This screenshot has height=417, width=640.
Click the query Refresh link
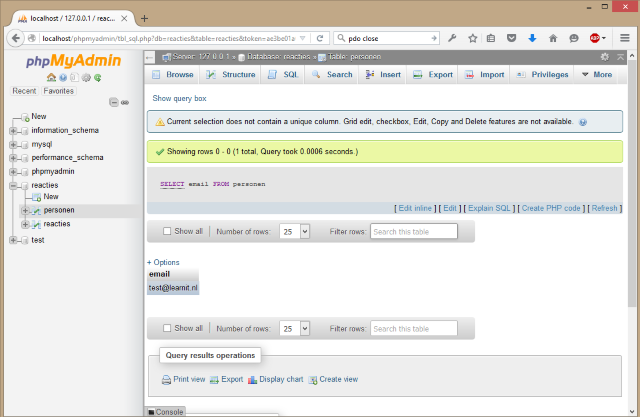[x=604, y=208]
